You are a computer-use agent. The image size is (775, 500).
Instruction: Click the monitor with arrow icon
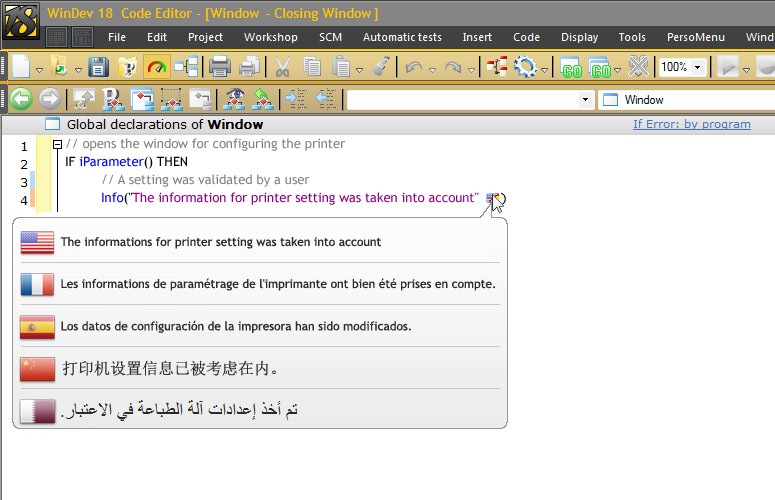[84, 99]
